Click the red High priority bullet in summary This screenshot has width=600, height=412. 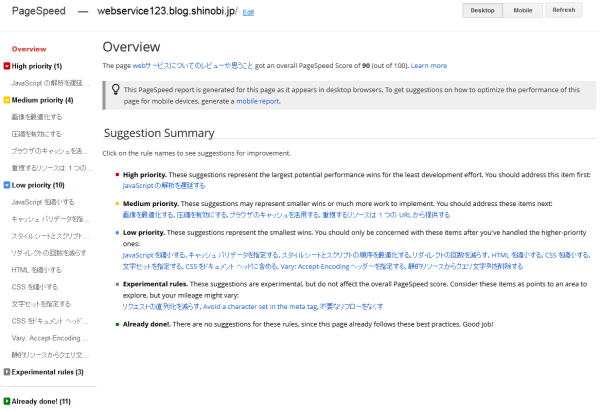tap(117, 175)
